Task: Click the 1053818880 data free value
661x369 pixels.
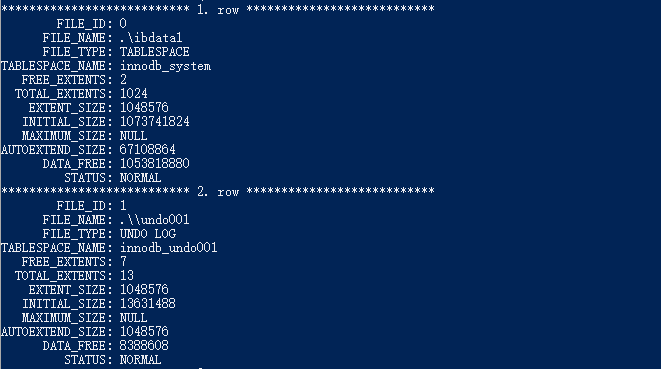Action: (154, 164)
